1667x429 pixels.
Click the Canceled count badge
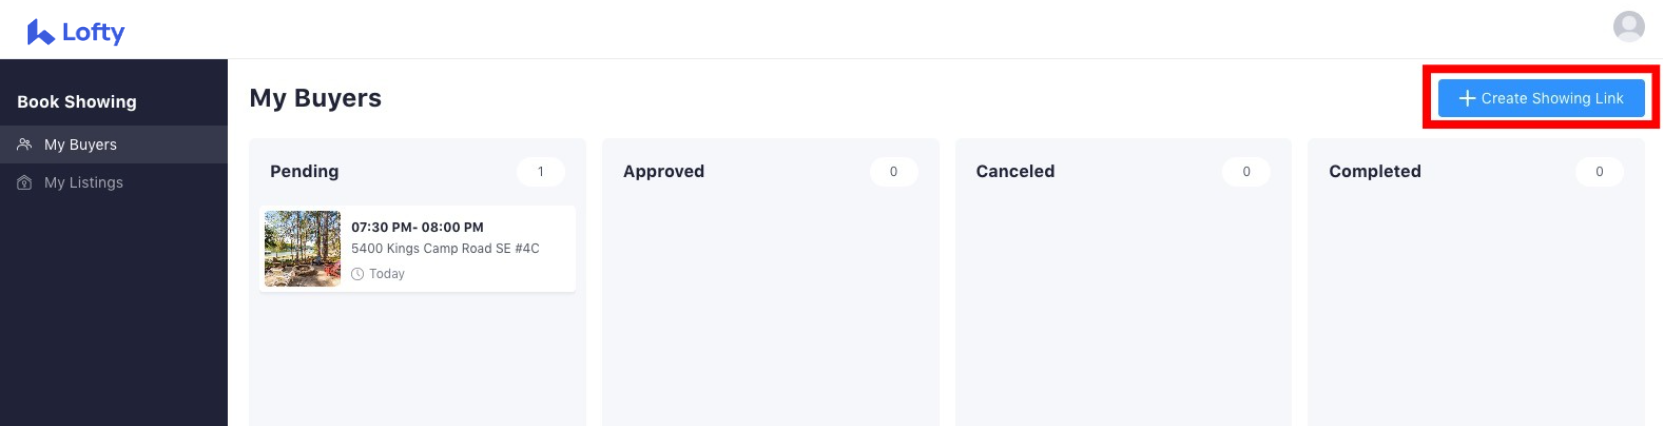(1246, 171)
